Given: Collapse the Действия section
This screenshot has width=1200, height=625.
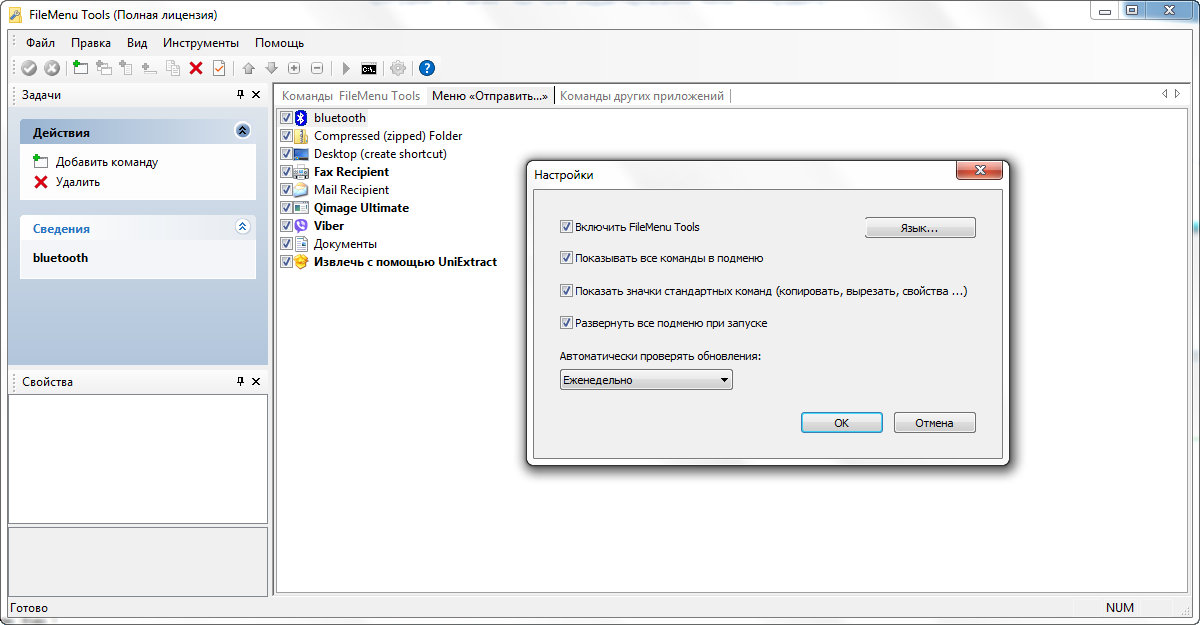Looking at the screenshot, I should coord(242,131).
